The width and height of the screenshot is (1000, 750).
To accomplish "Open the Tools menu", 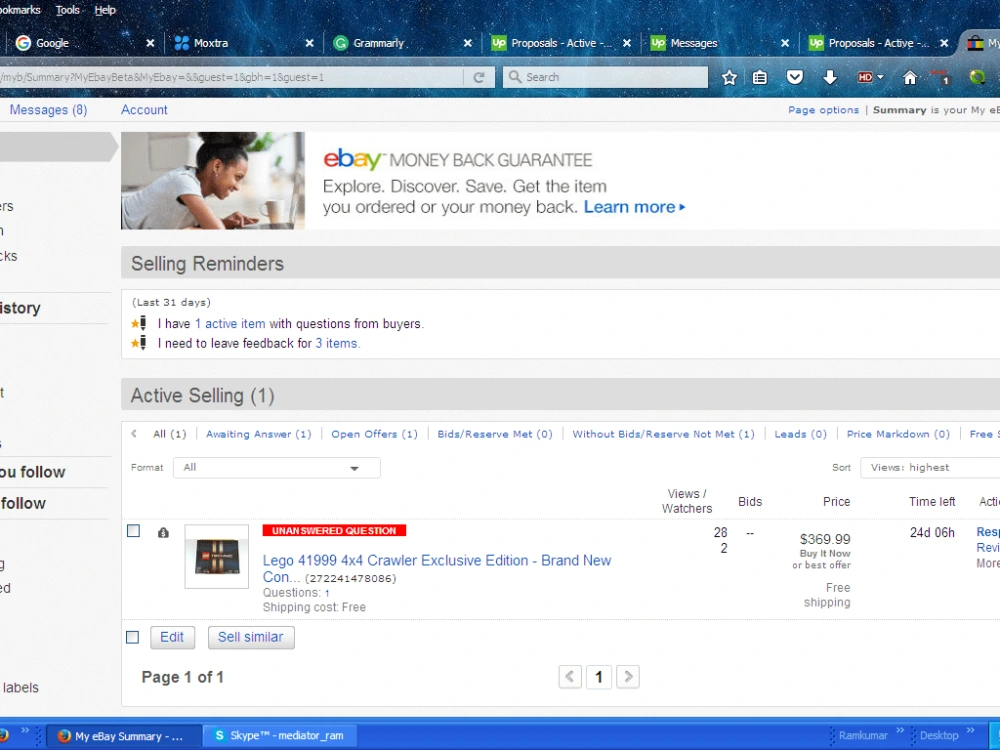I will click(68, 10).
